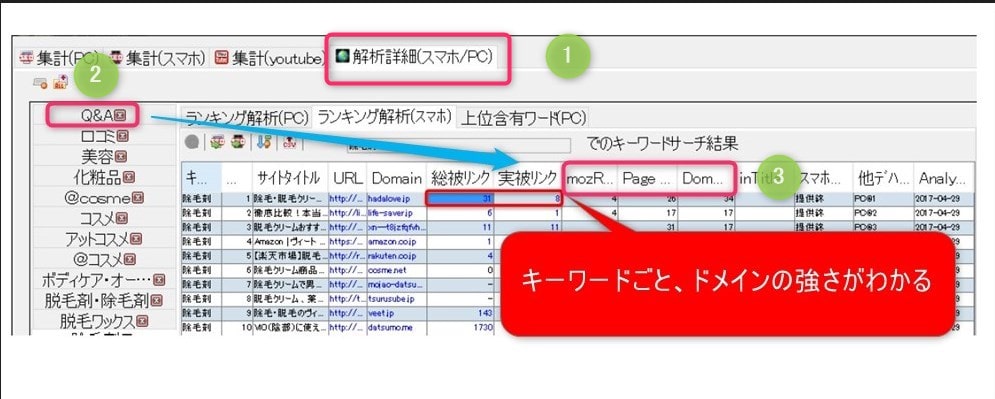The height and width of the screenshot is (399, 995).
Task: Sort by the Page ... column header
Action: [x=647, y=178]
